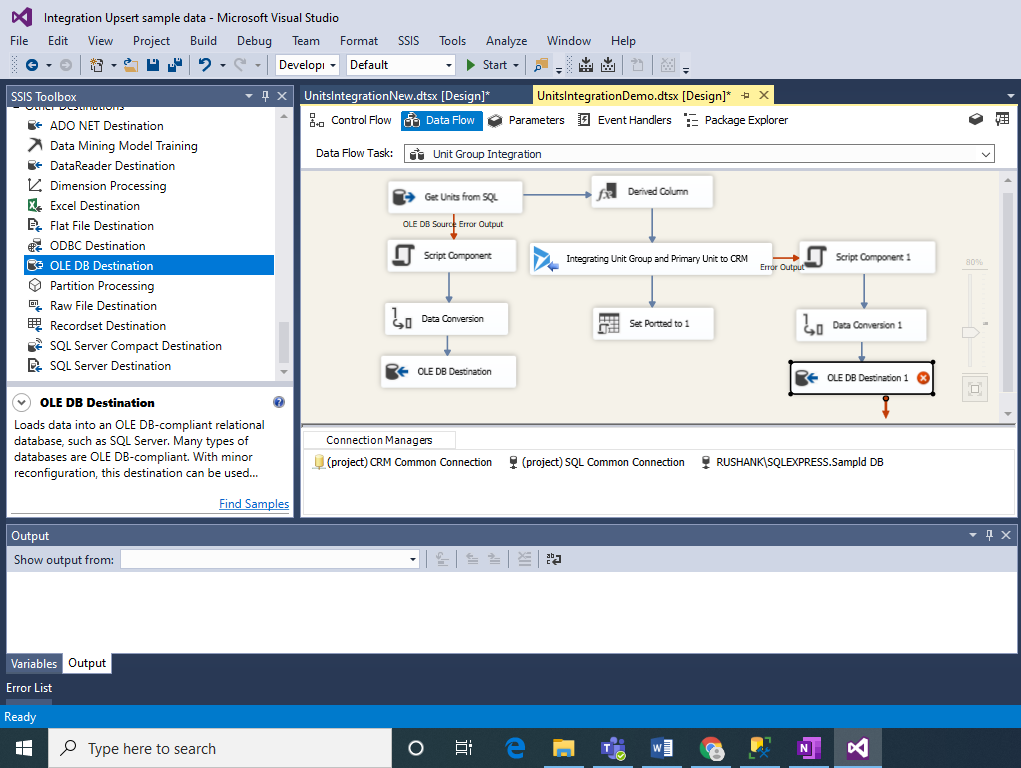Toggle word wrap in the Output pane
The image size is (1021, 768).
(x=553, y=559)
